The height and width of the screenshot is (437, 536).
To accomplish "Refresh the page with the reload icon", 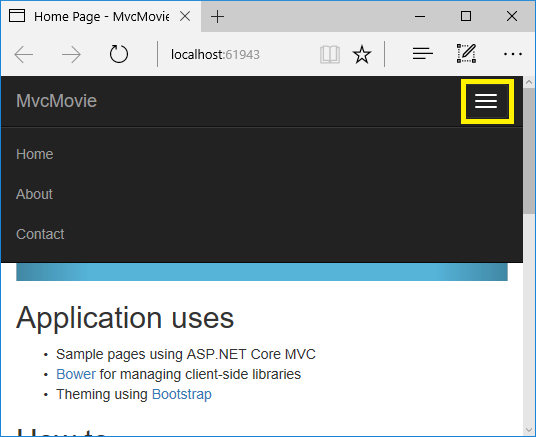I will click(119, 54).
